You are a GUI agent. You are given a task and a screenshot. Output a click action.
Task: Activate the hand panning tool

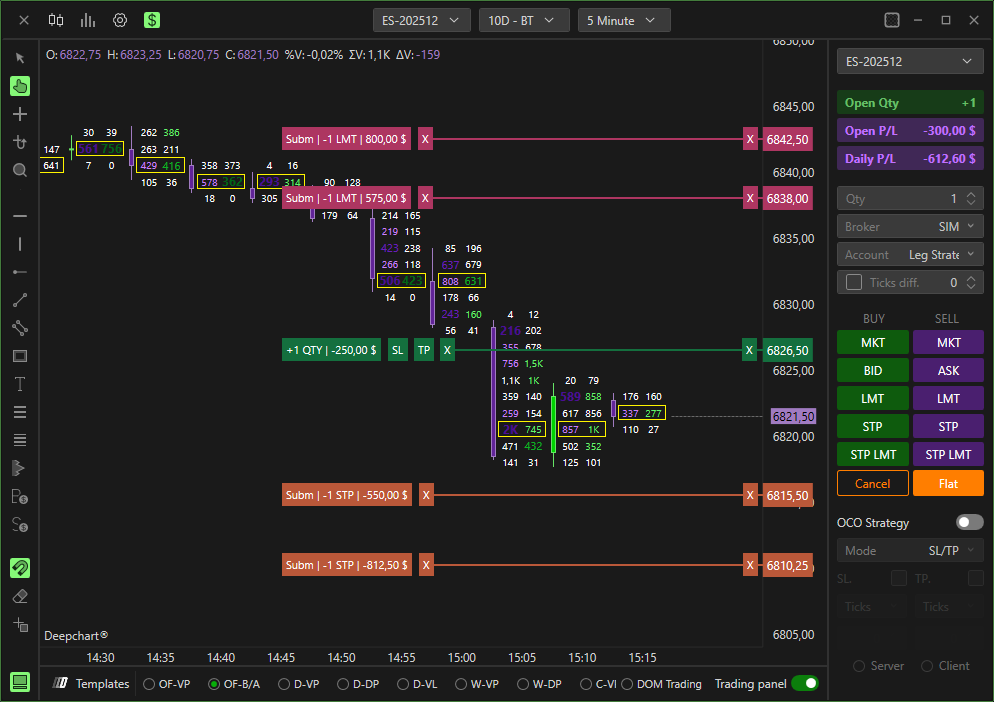[x=20, y=86]
